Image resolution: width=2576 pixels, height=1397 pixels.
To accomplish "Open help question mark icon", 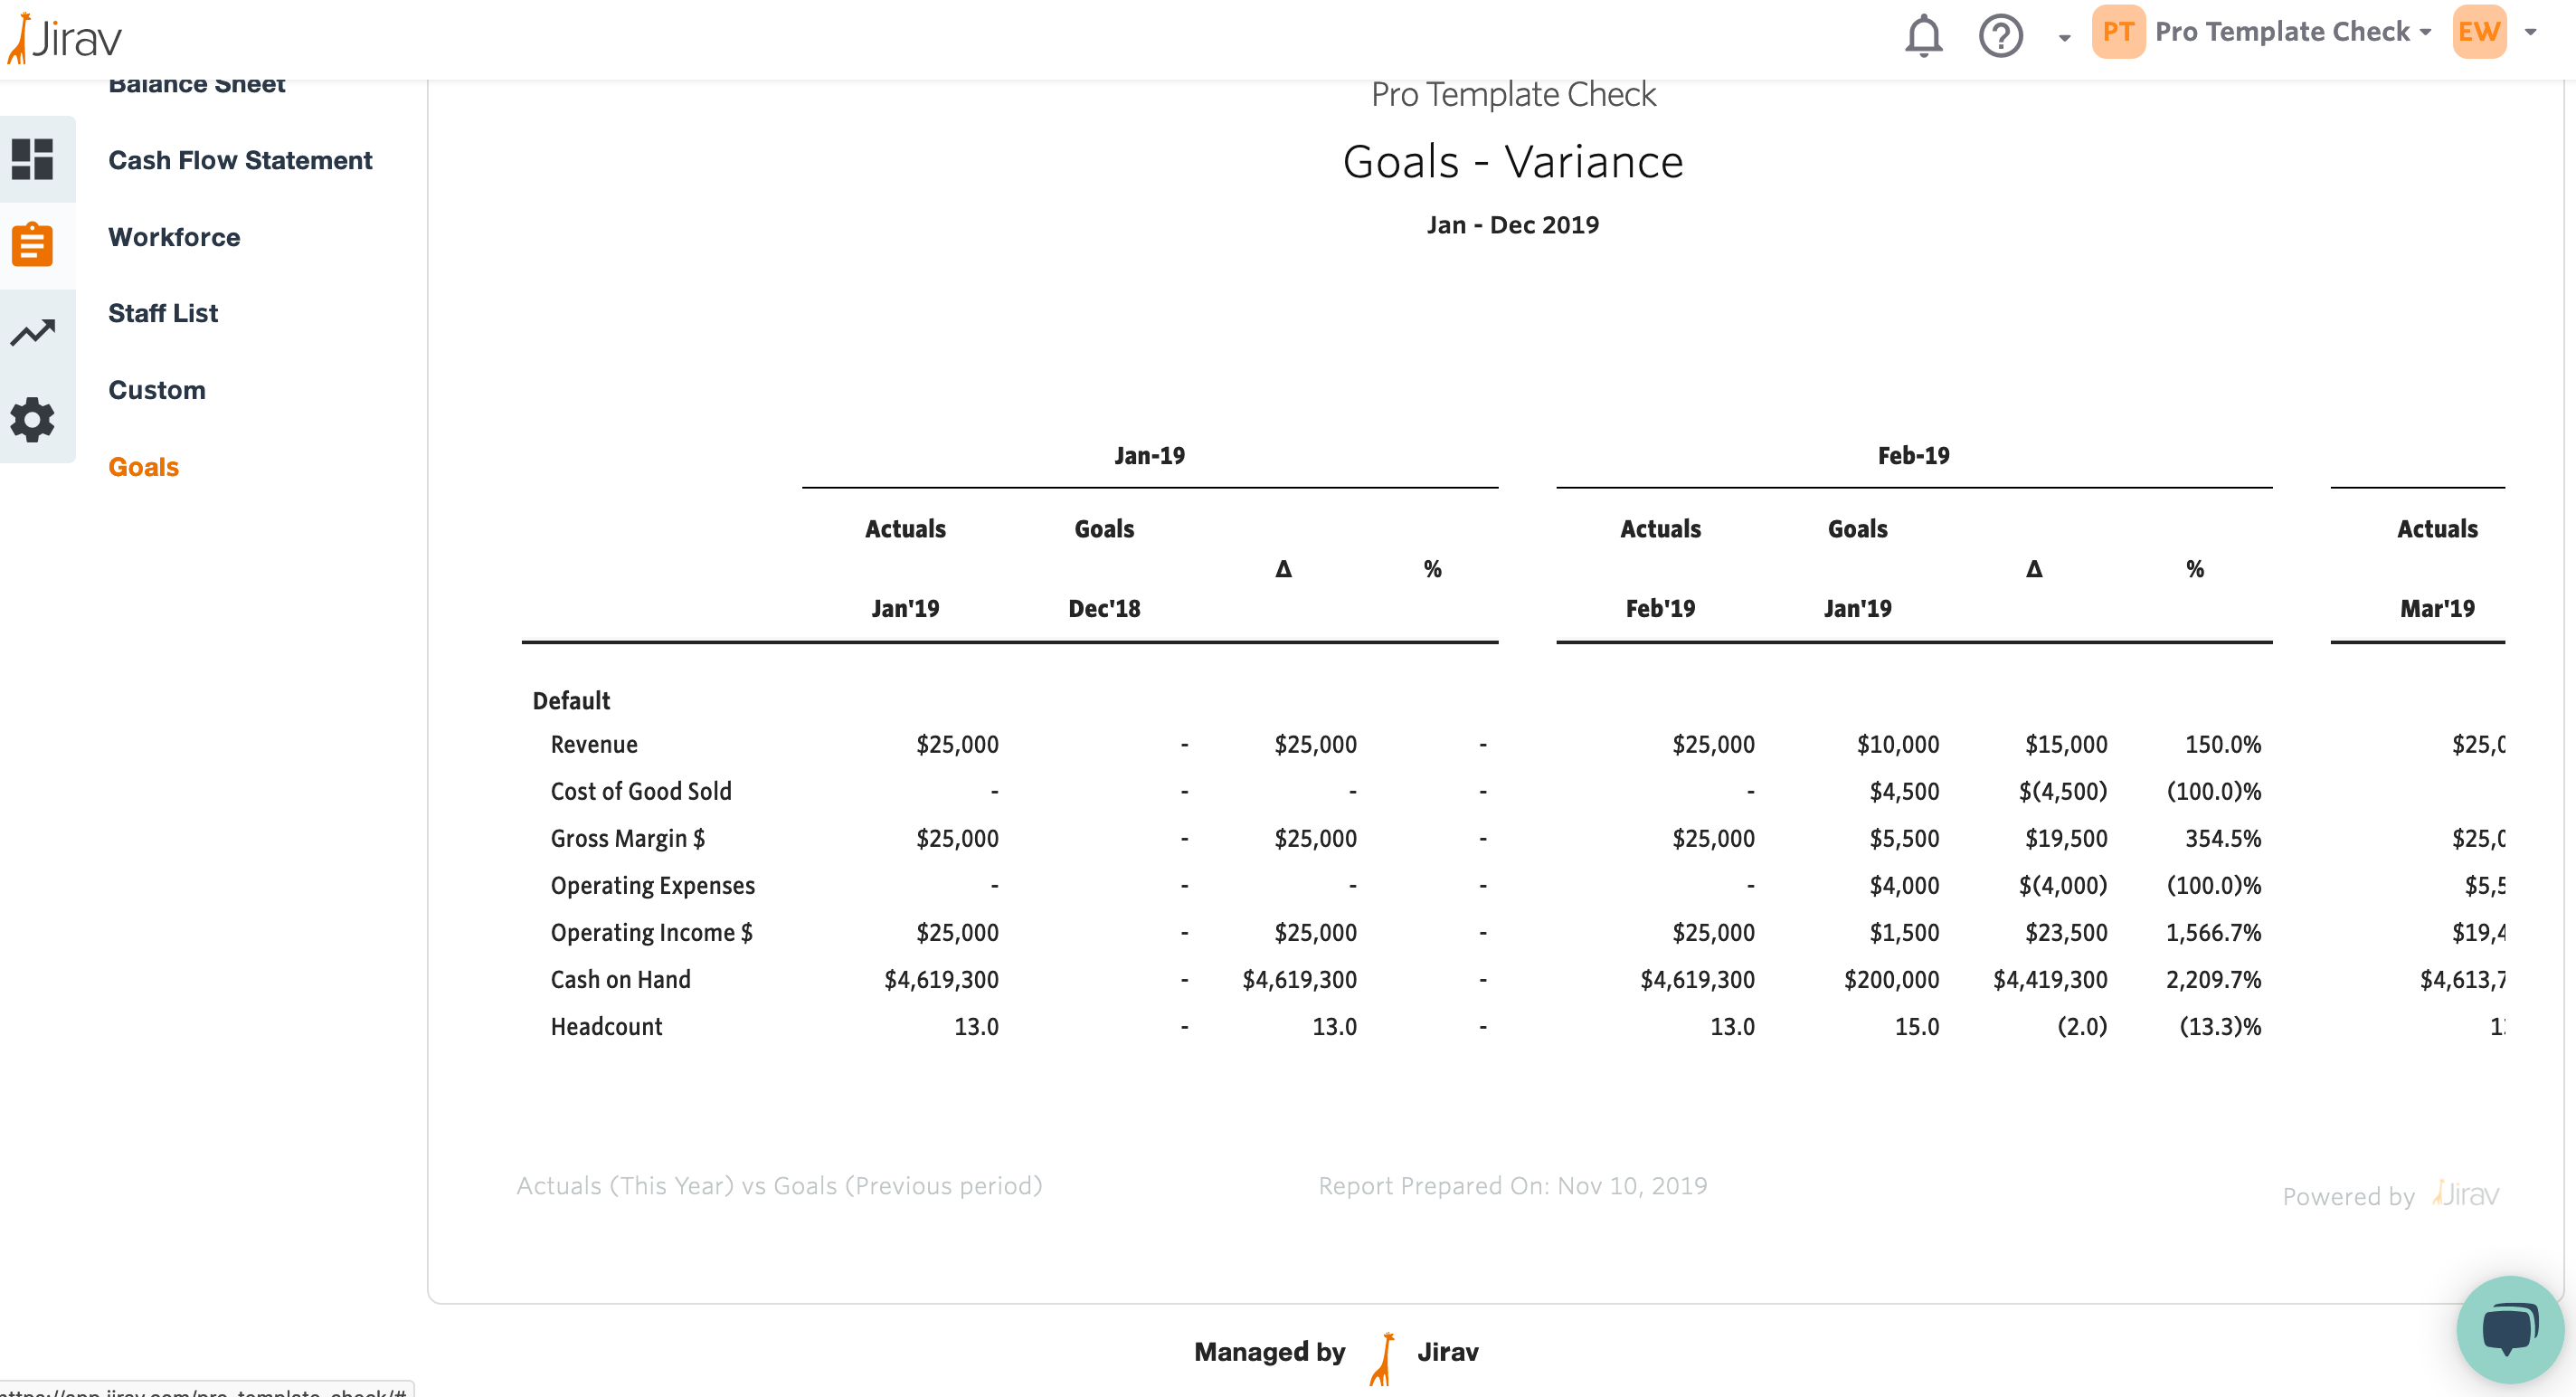I will click(x=2000, y=36).
